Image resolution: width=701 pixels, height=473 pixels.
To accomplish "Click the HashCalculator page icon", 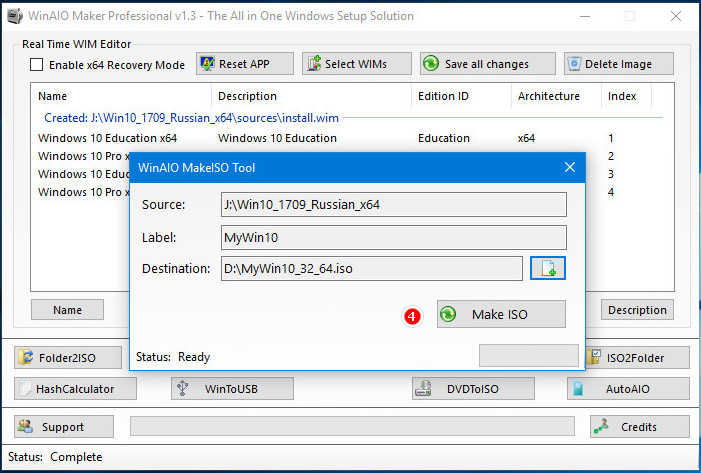I will (x=25, y=389).
